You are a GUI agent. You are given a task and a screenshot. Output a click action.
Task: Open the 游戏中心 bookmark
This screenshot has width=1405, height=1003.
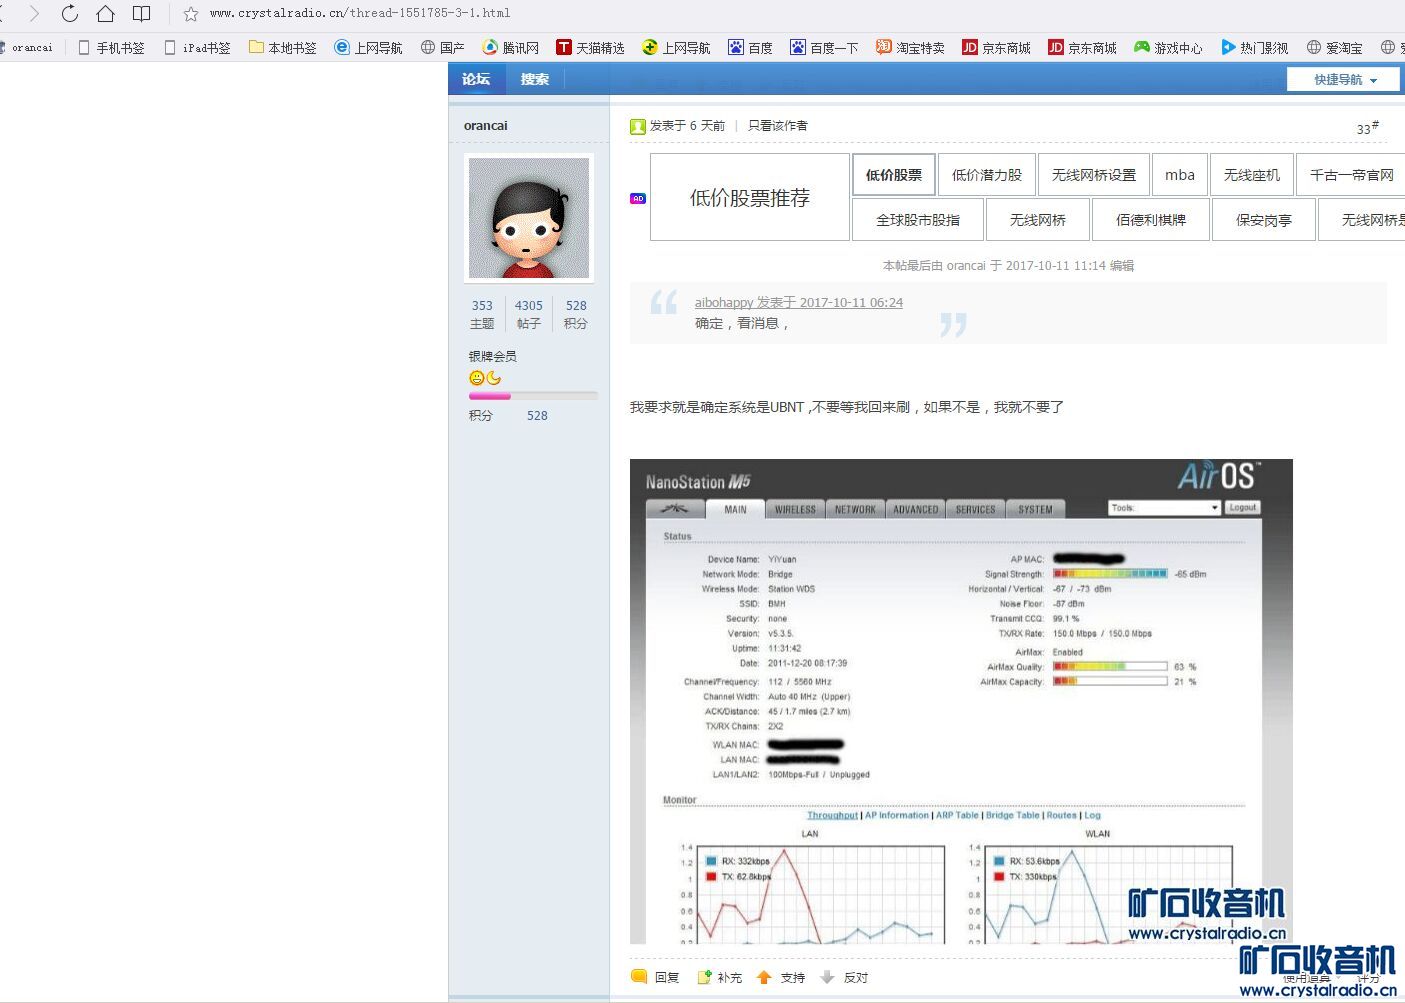[1169, 47]
